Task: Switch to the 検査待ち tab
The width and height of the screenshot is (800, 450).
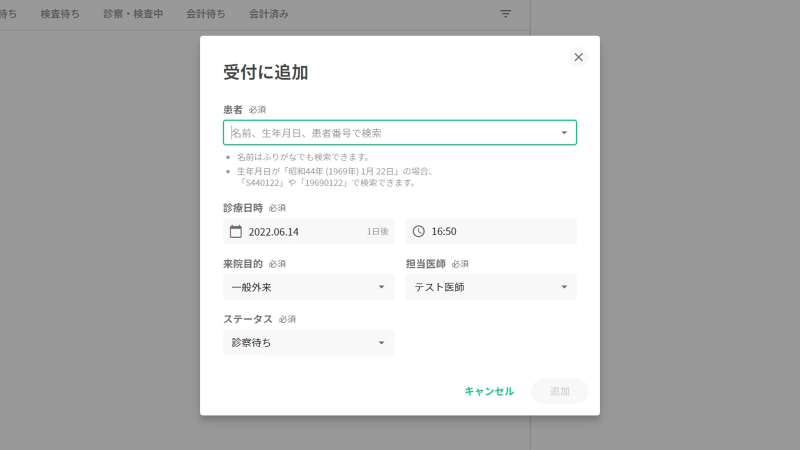Action: pyautogui.click(x=60, y=14)
